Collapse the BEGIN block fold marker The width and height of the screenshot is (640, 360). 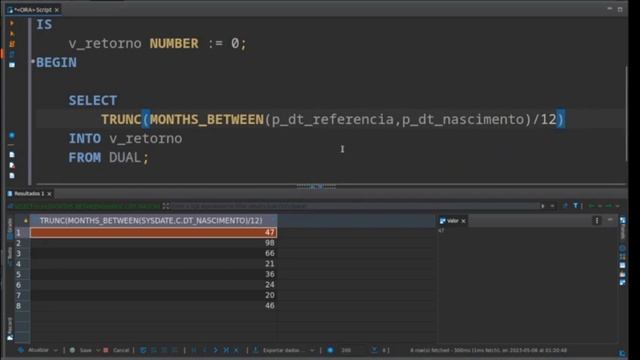coord(33,62)
